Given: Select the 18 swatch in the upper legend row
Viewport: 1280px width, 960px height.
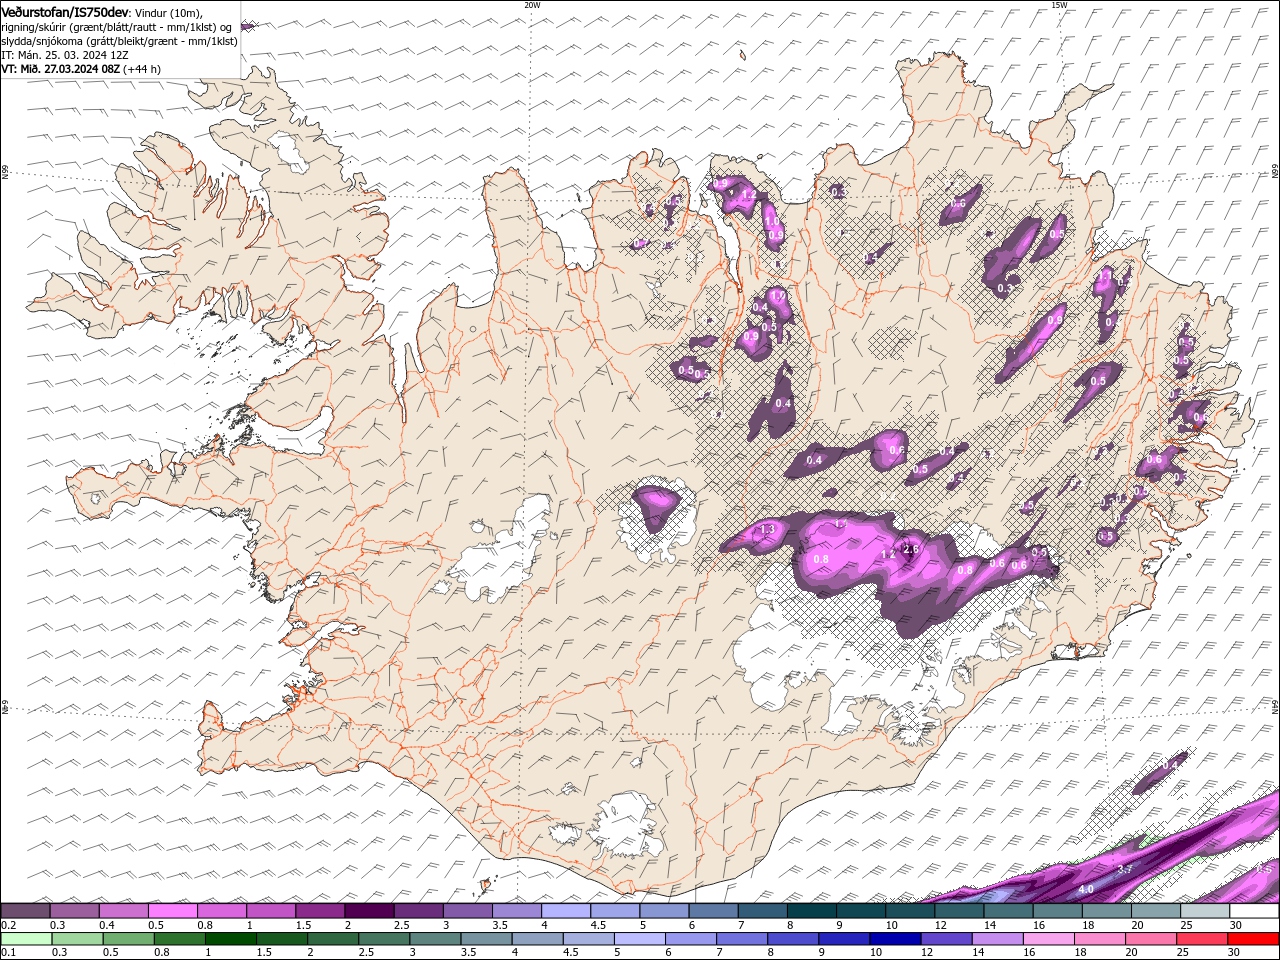Looking at the screenshot, I should click(x=1107, y=911).
